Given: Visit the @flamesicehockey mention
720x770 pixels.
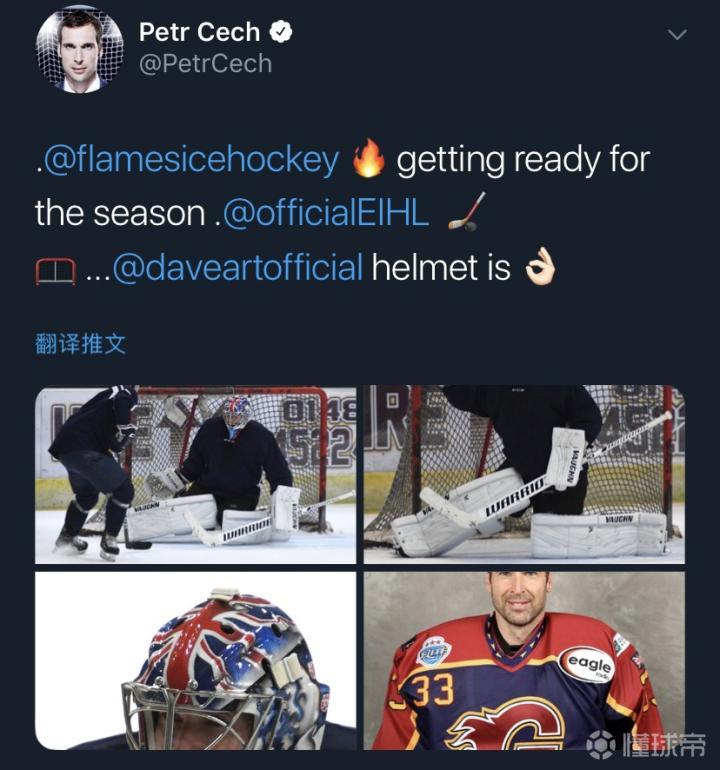Looking at the screenshot, I should click(x=191, y=160).
